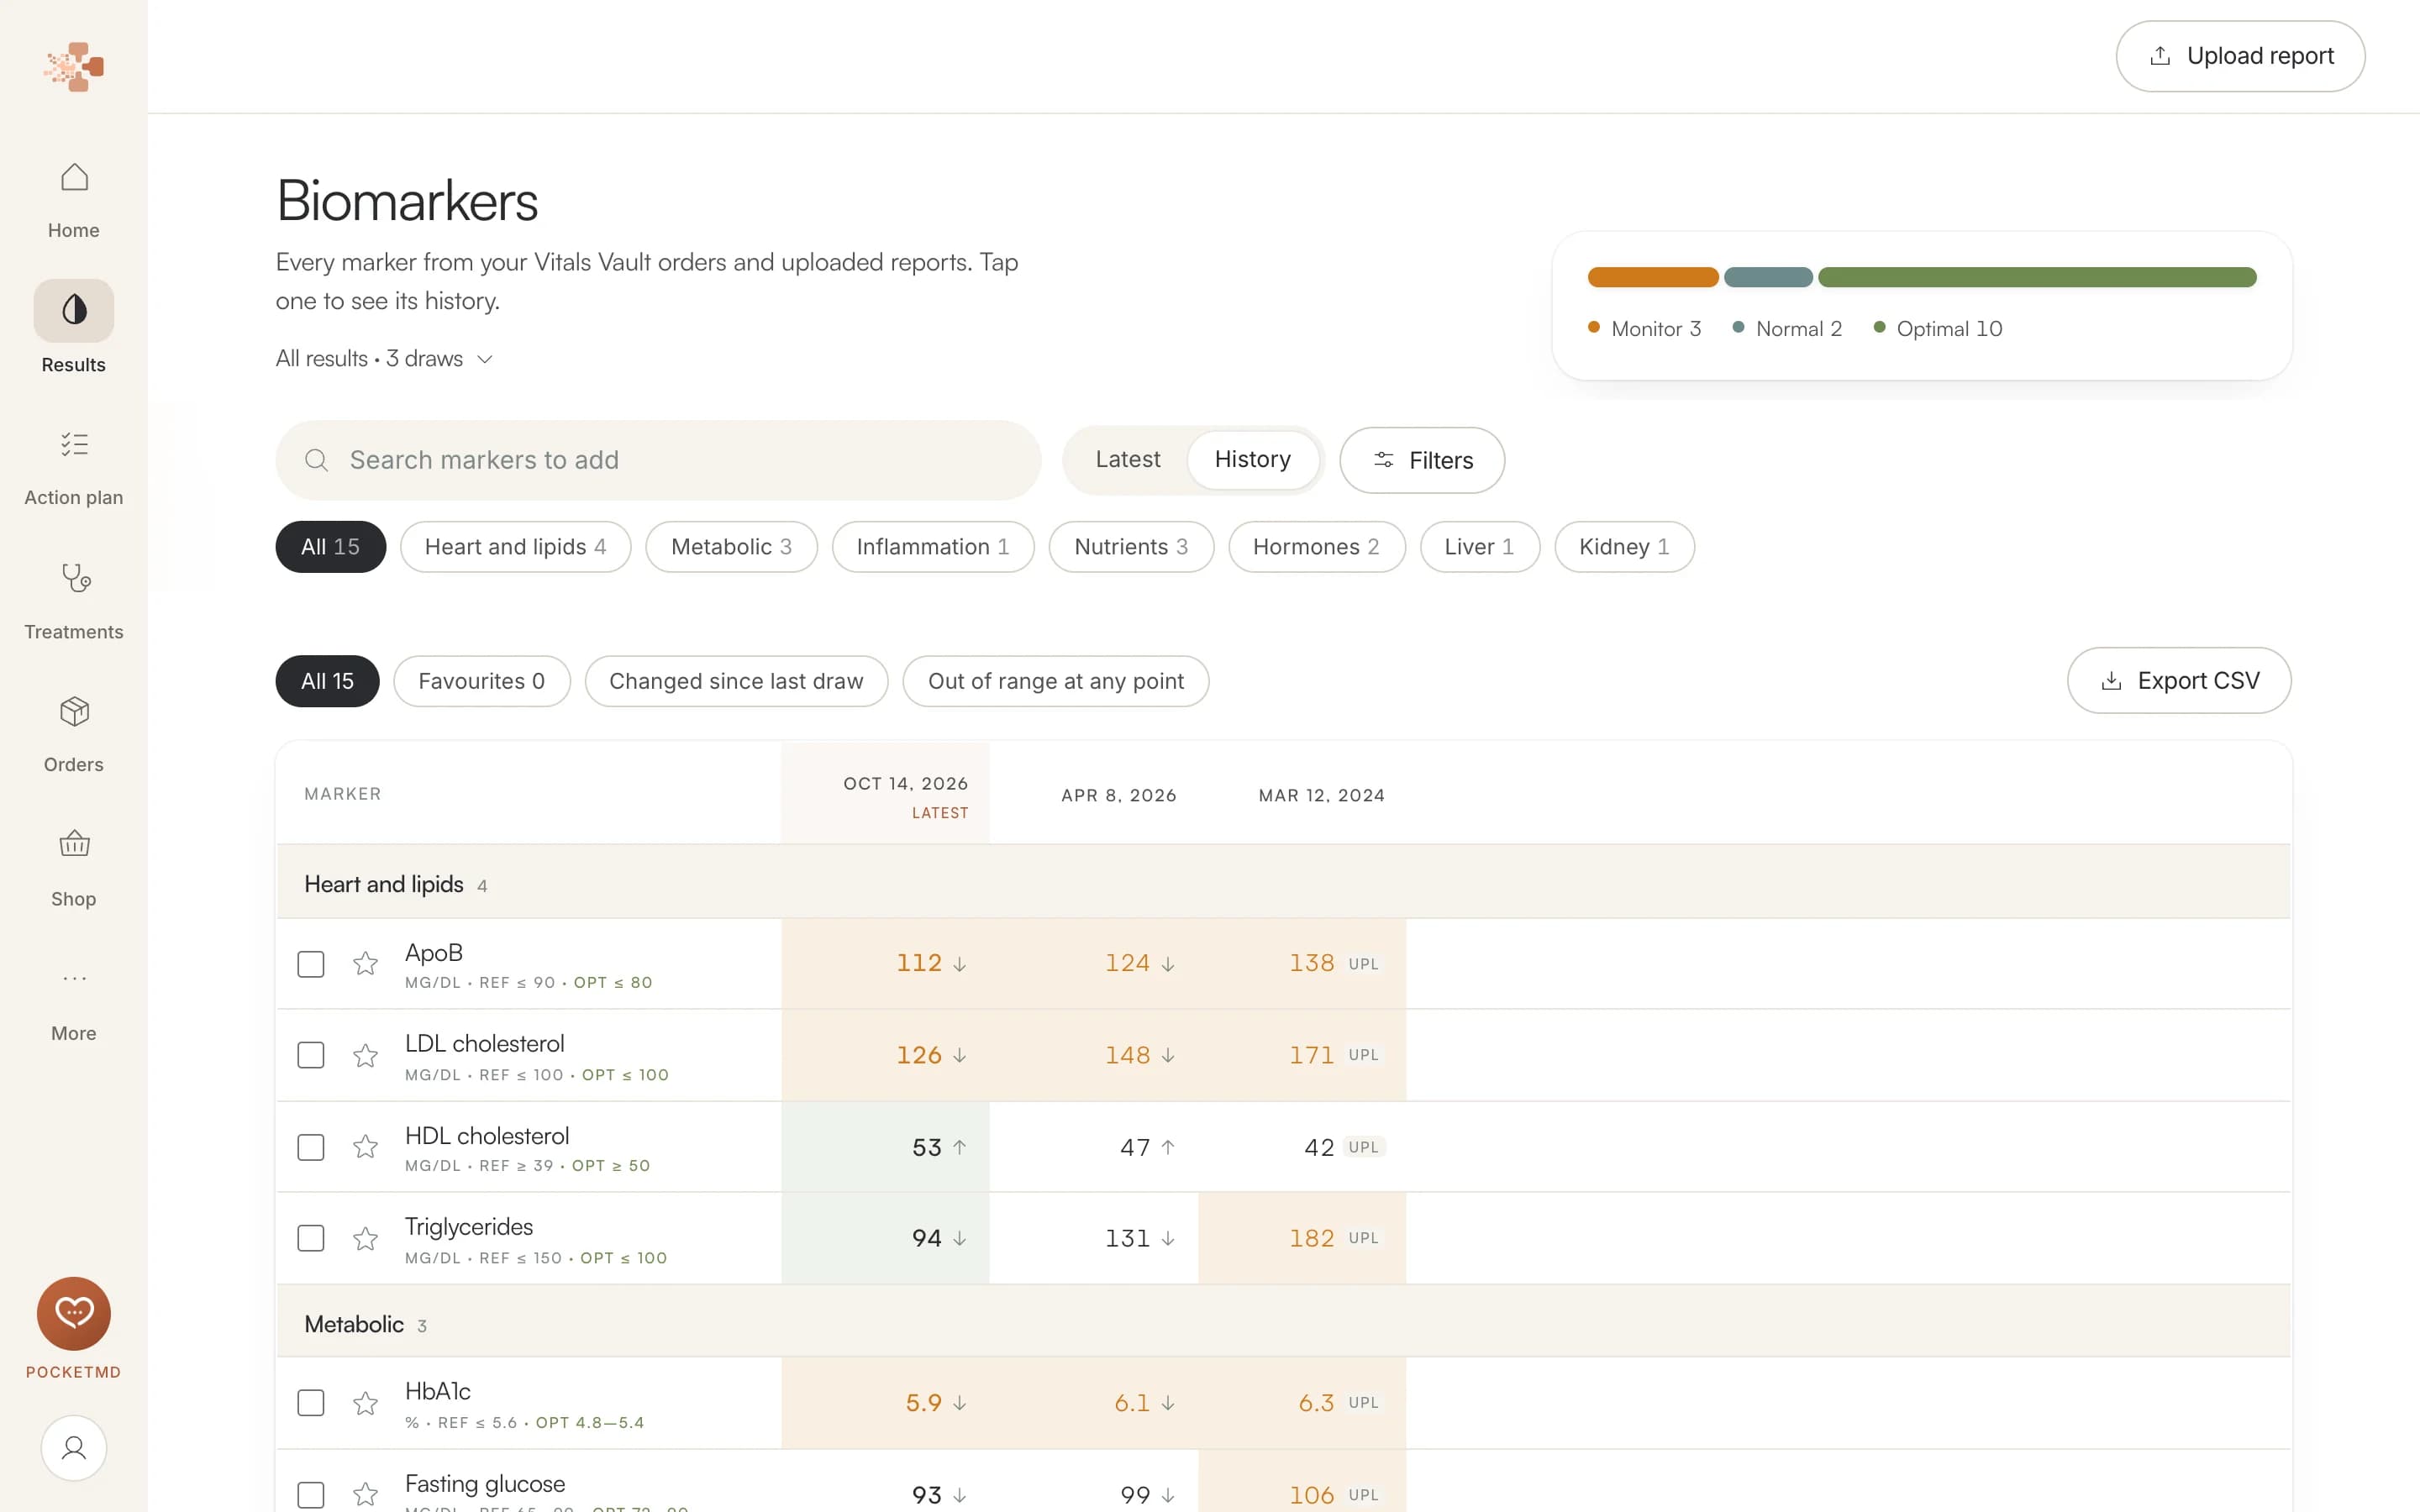2420x1512 pixels.
Task: Open the Filters panel
Action: point(1422,460)
